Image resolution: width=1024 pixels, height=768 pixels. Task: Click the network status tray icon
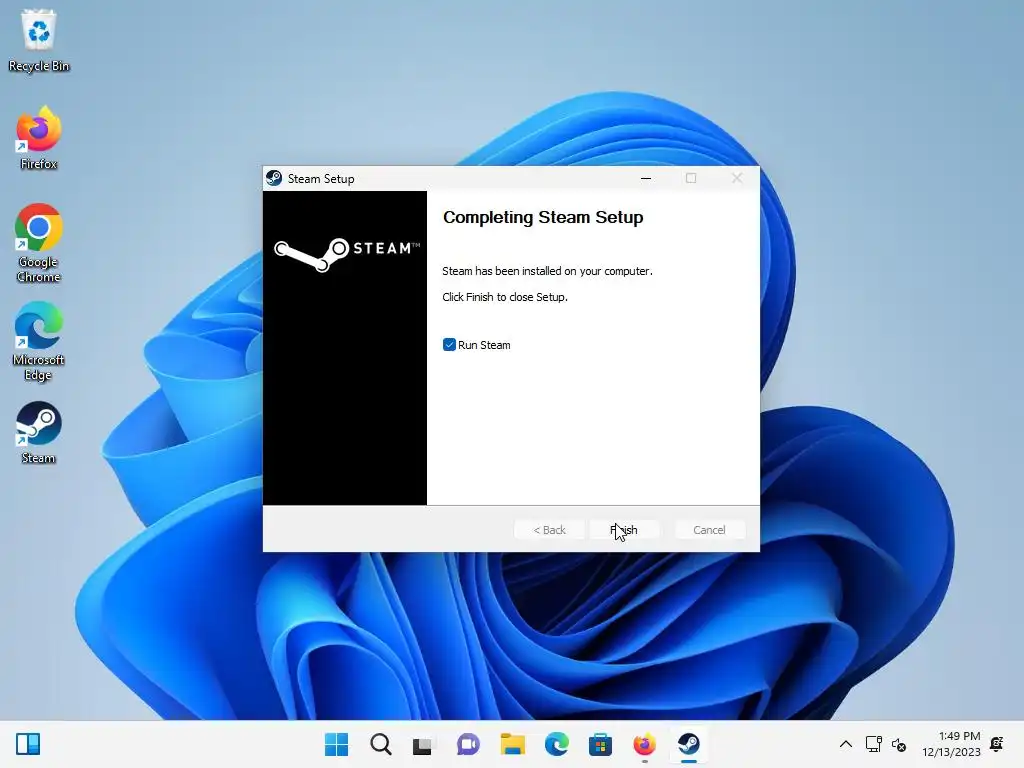click(874, 744)
